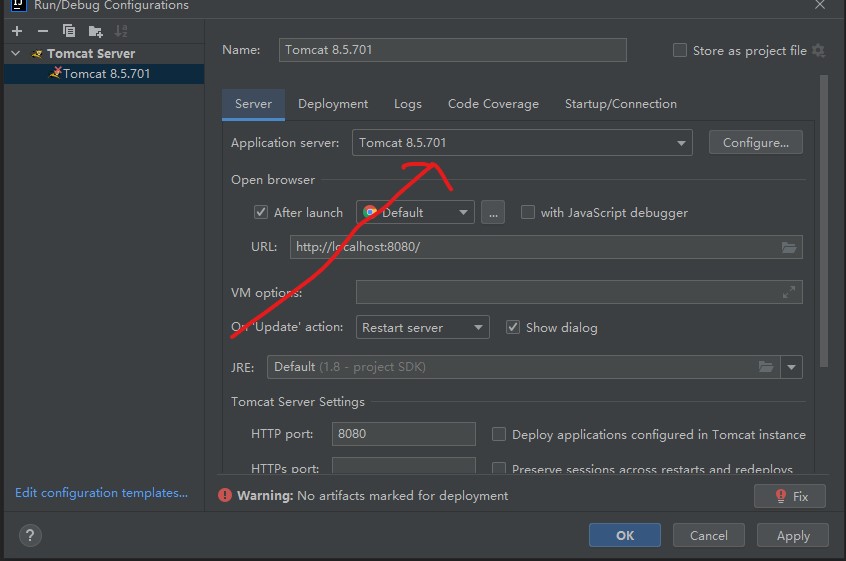This screenshot has width=846, height=561.
Task: Open the On 'Update' action dropdown
Action: pos(422,327)
